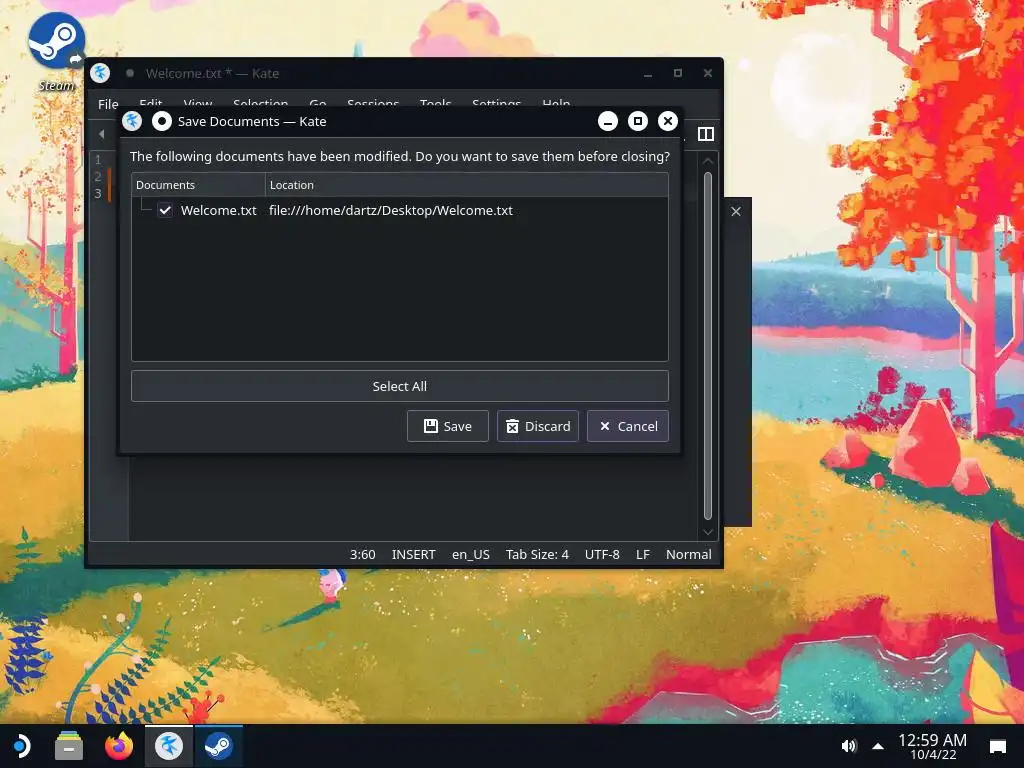Open the Steam desktop shortcut icon
1024x768 pixels.
[56, 42]
